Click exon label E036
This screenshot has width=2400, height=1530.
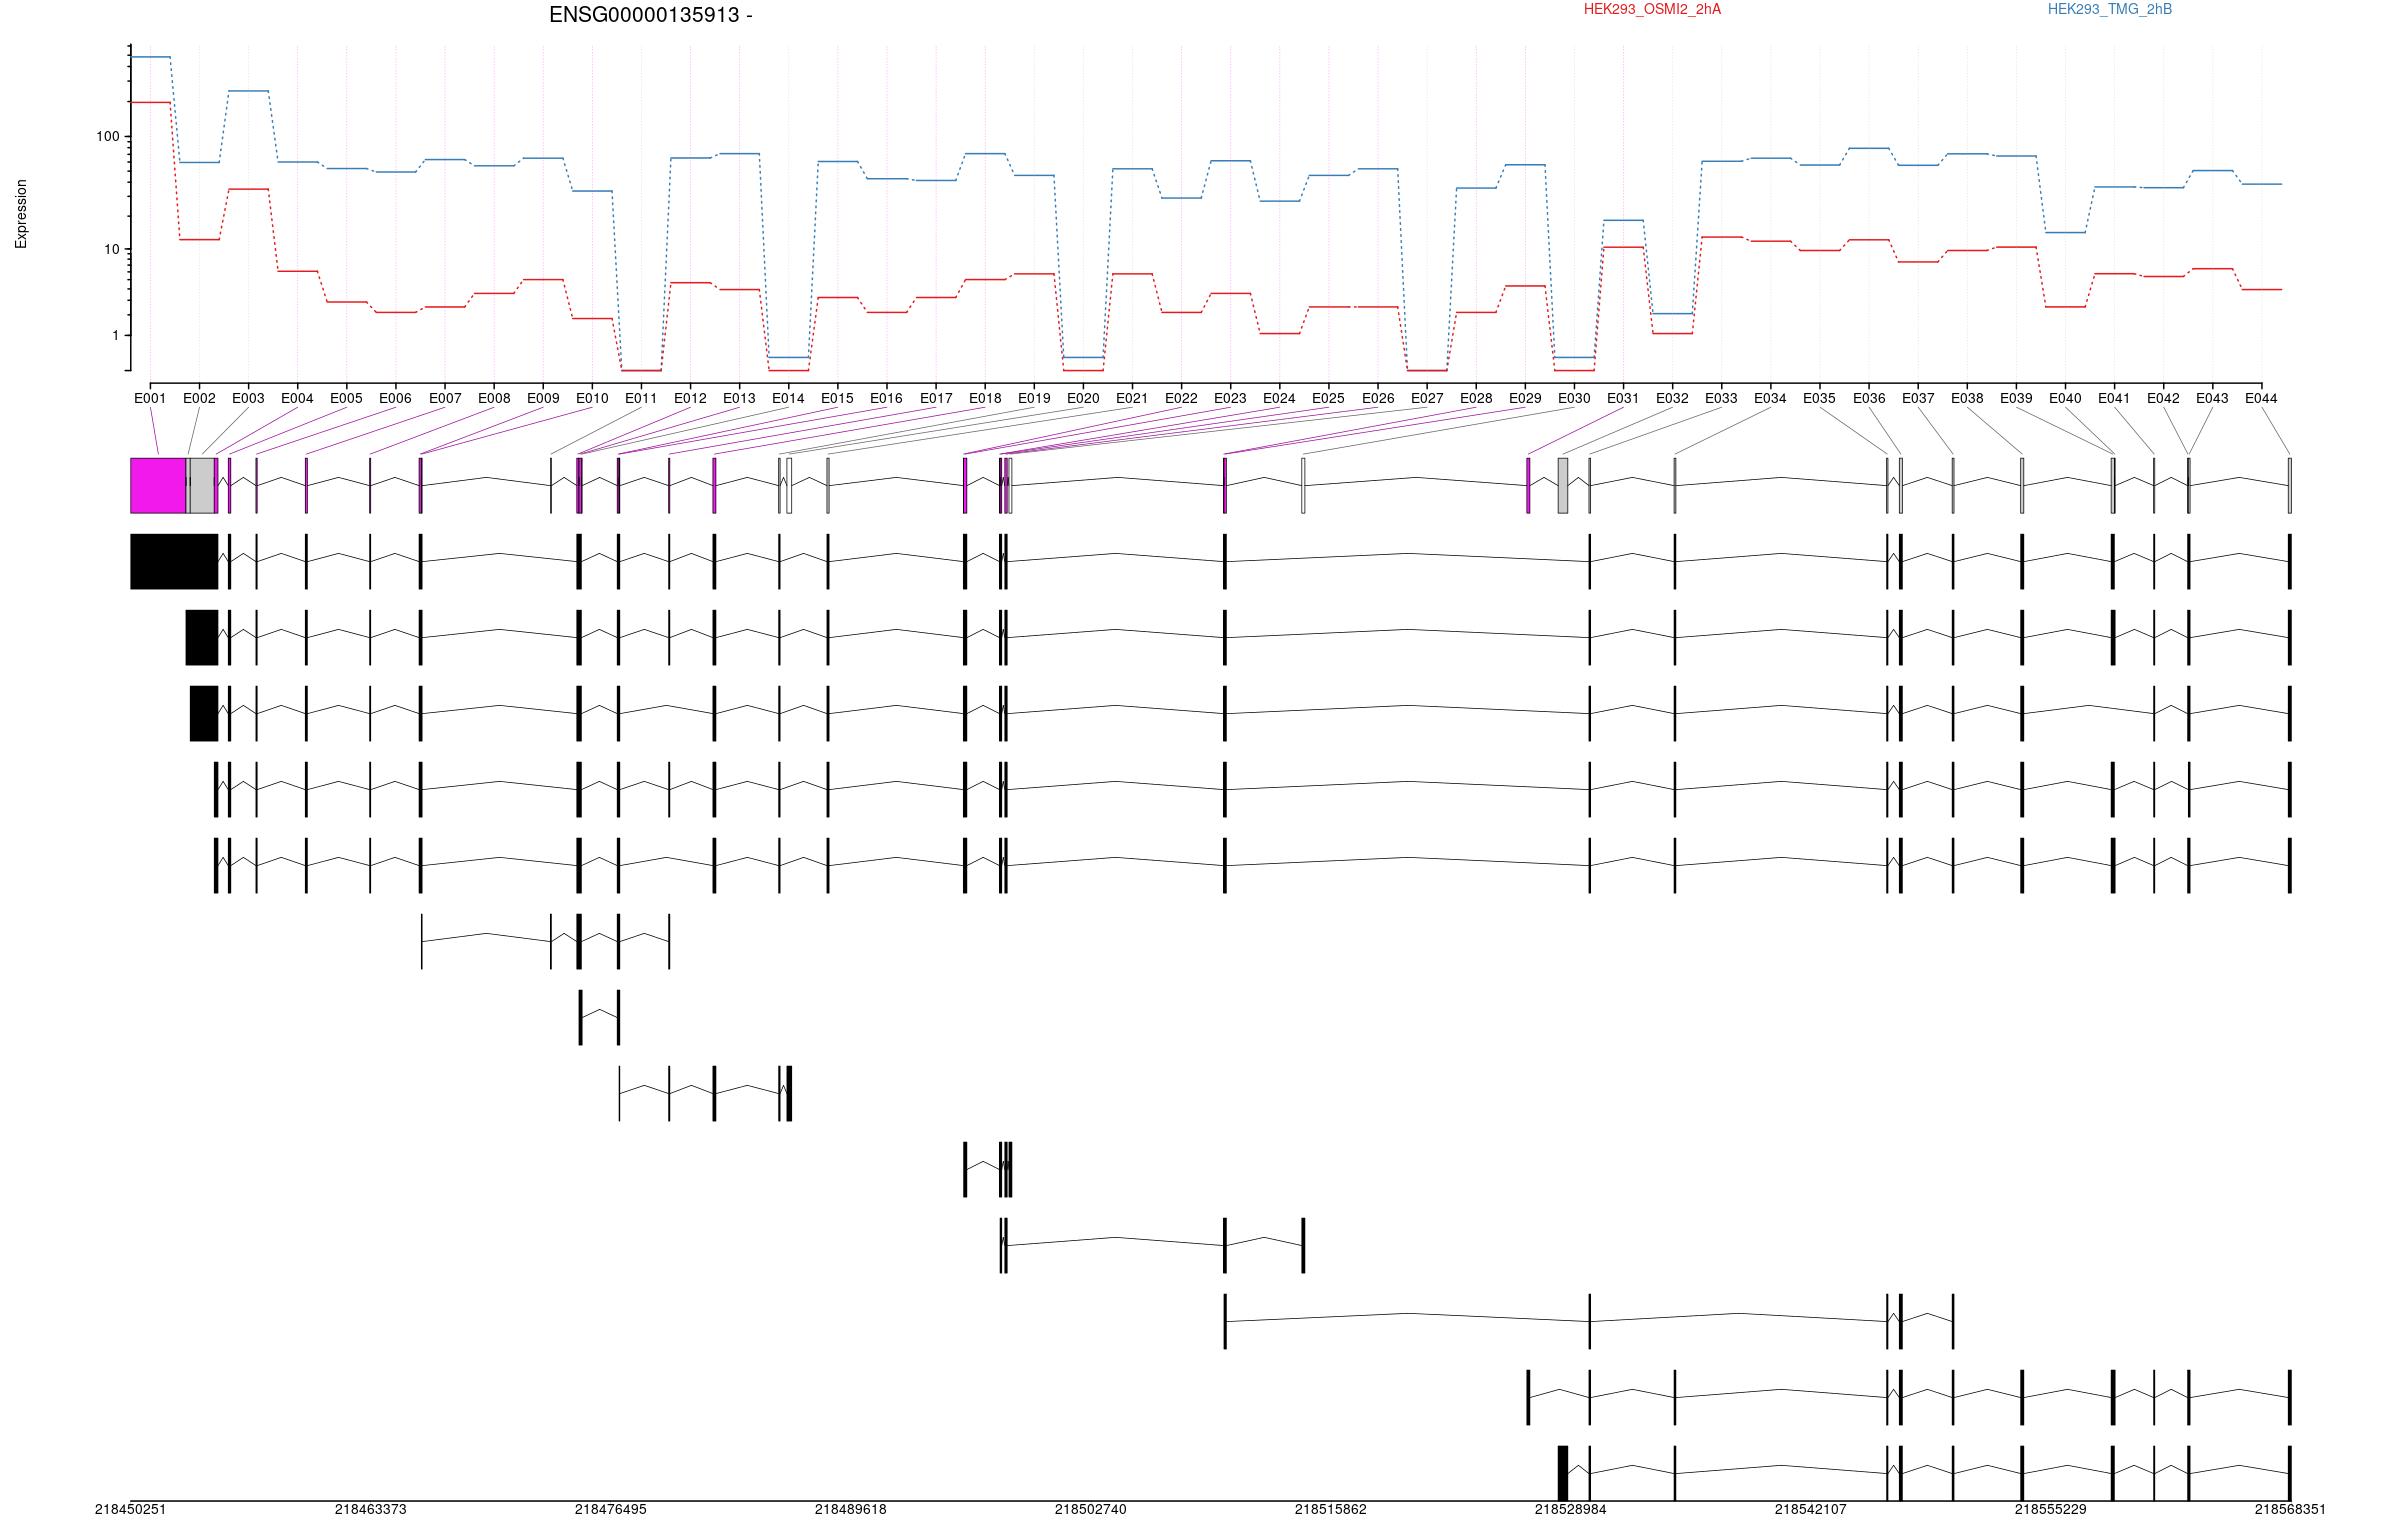click(1869, 398)
